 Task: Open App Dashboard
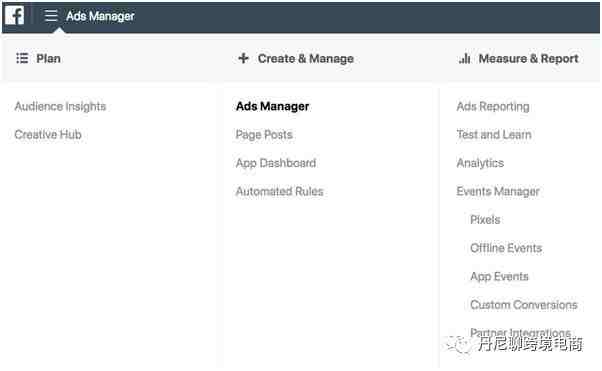pos(276,163)
